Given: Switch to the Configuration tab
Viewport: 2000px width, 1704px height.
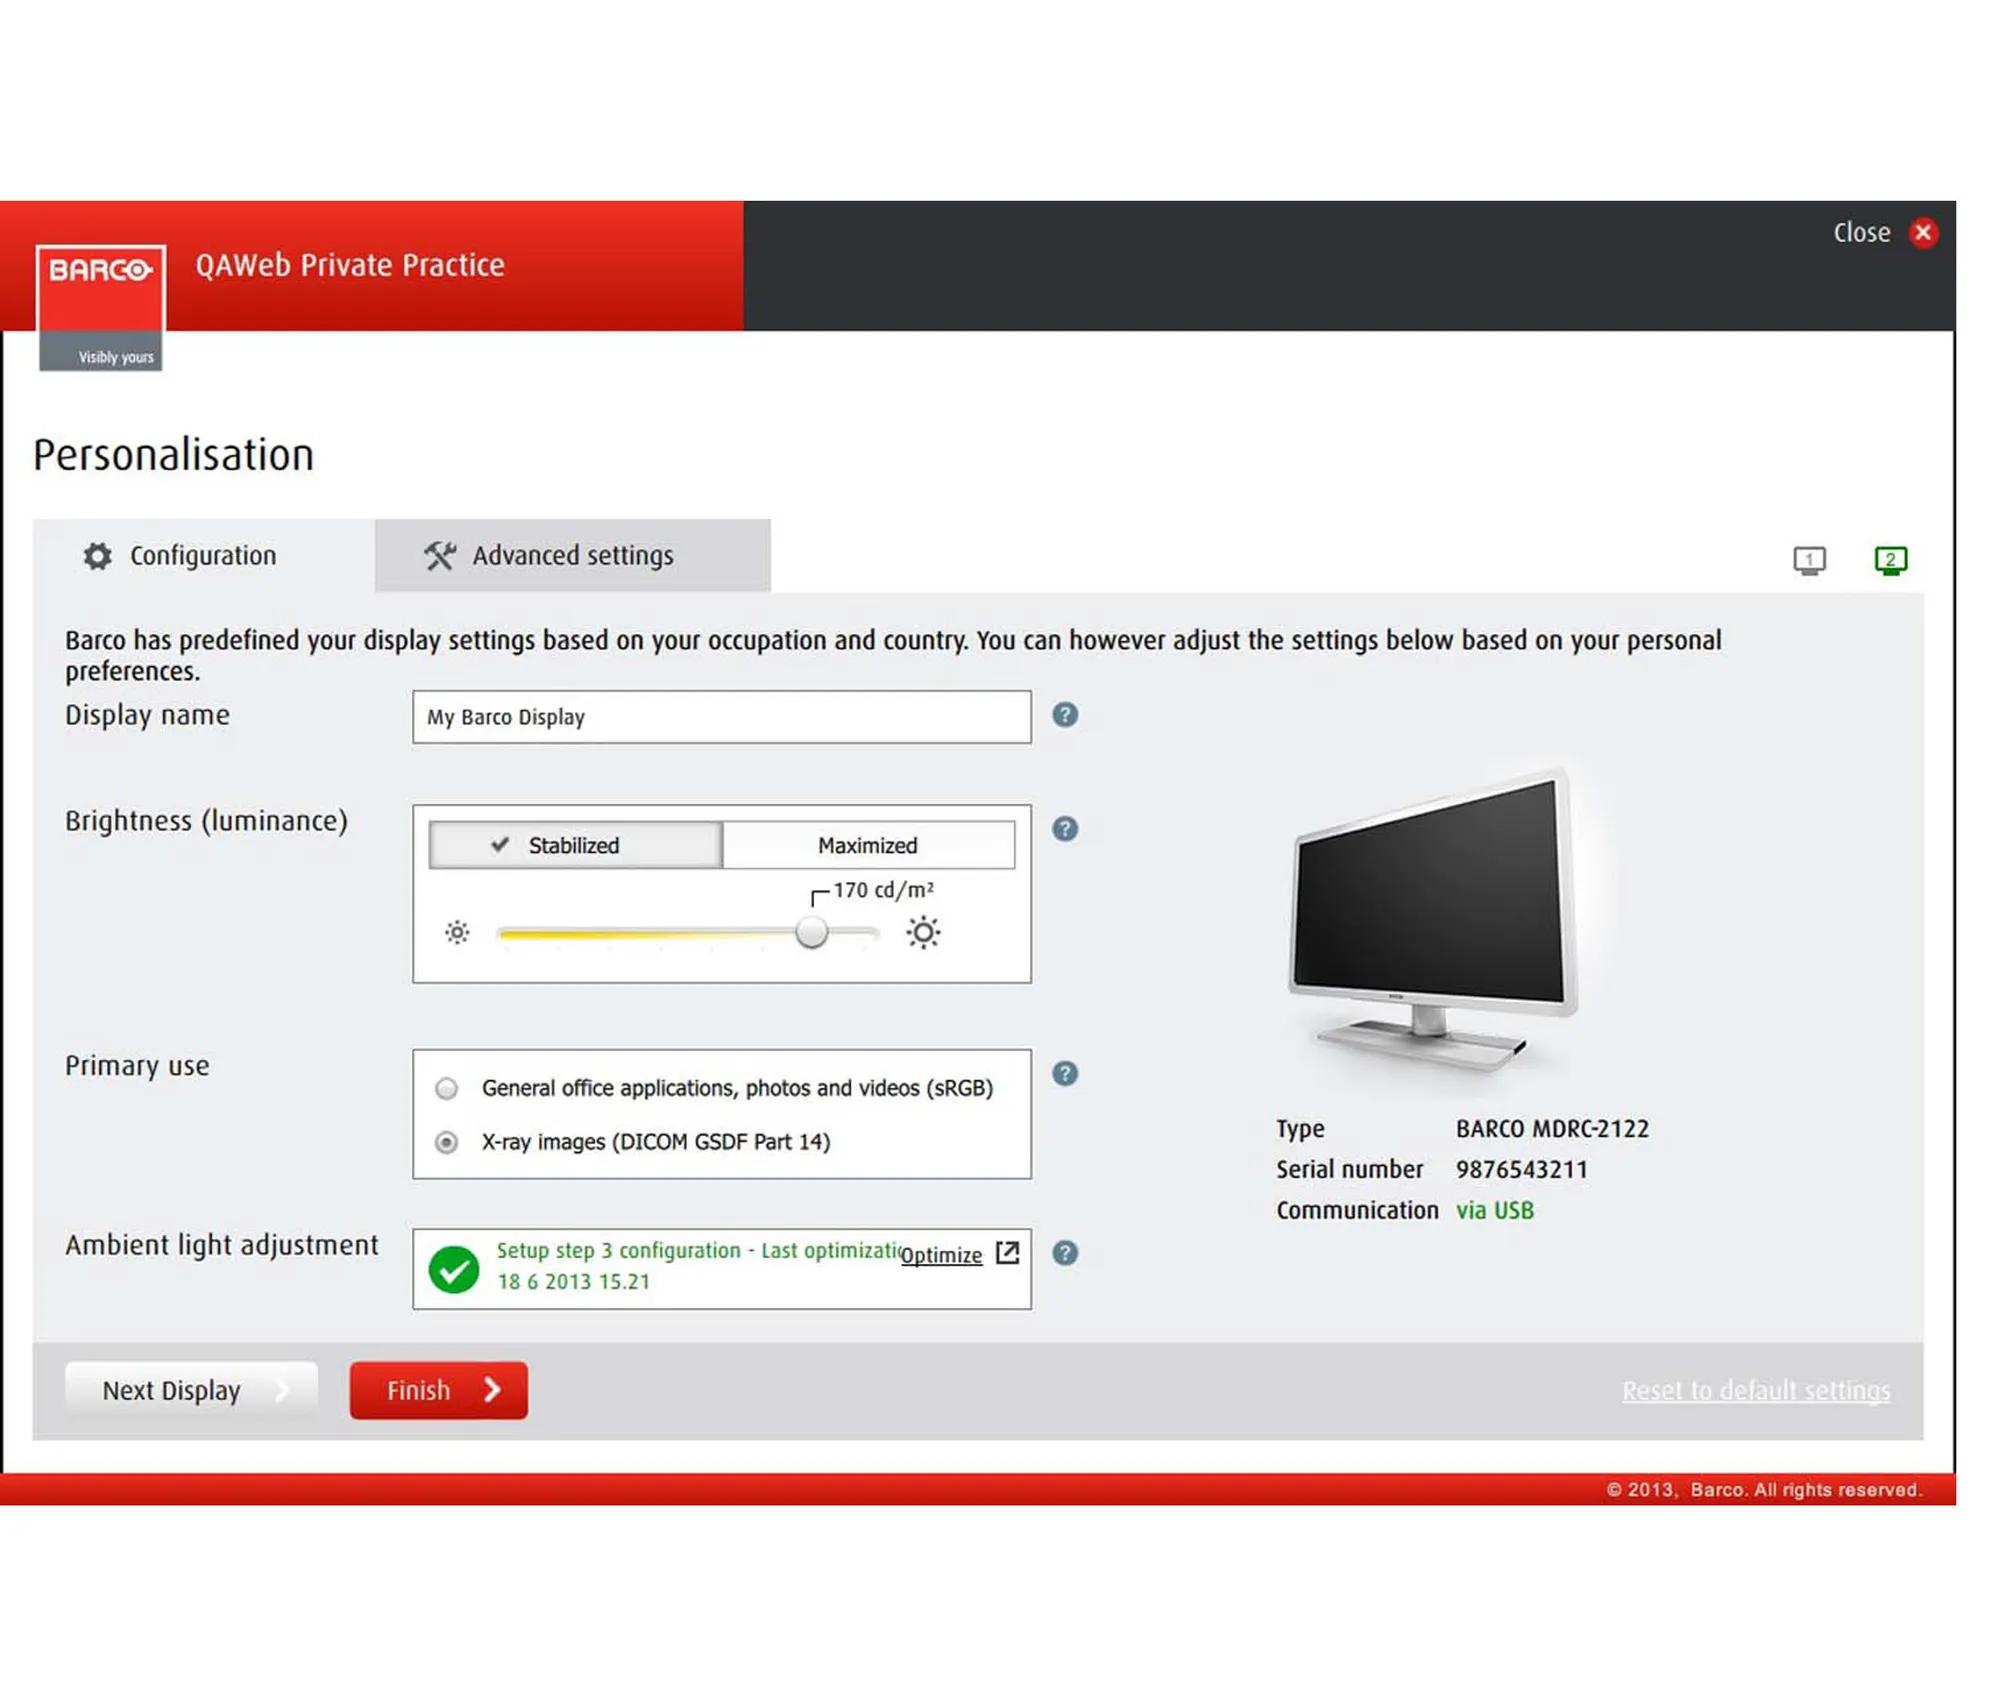Looking at the screenshot, I should [203, 556].
